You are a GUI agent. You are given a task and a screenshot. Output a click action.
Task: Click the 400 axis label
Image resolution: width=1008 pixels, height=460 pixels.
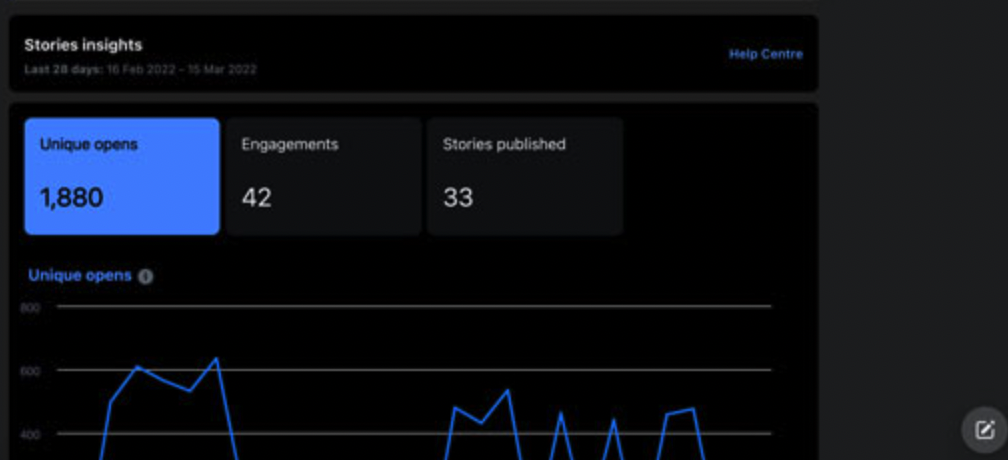[x=30, y=434]
